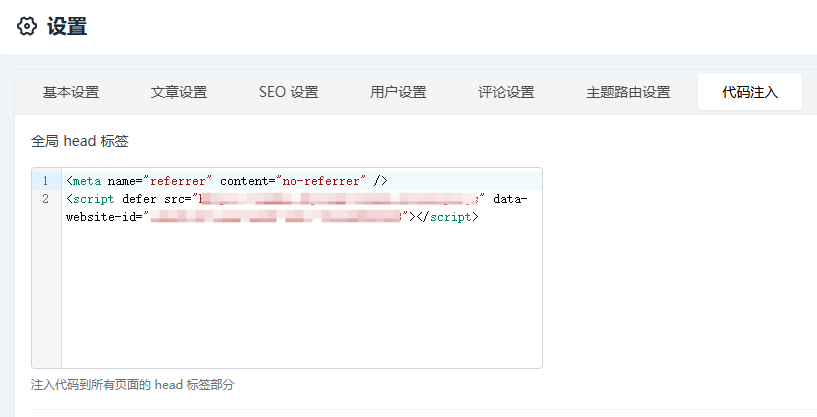Open the 基本设置 tab
The image size is (817, 417).
(71, 93)
